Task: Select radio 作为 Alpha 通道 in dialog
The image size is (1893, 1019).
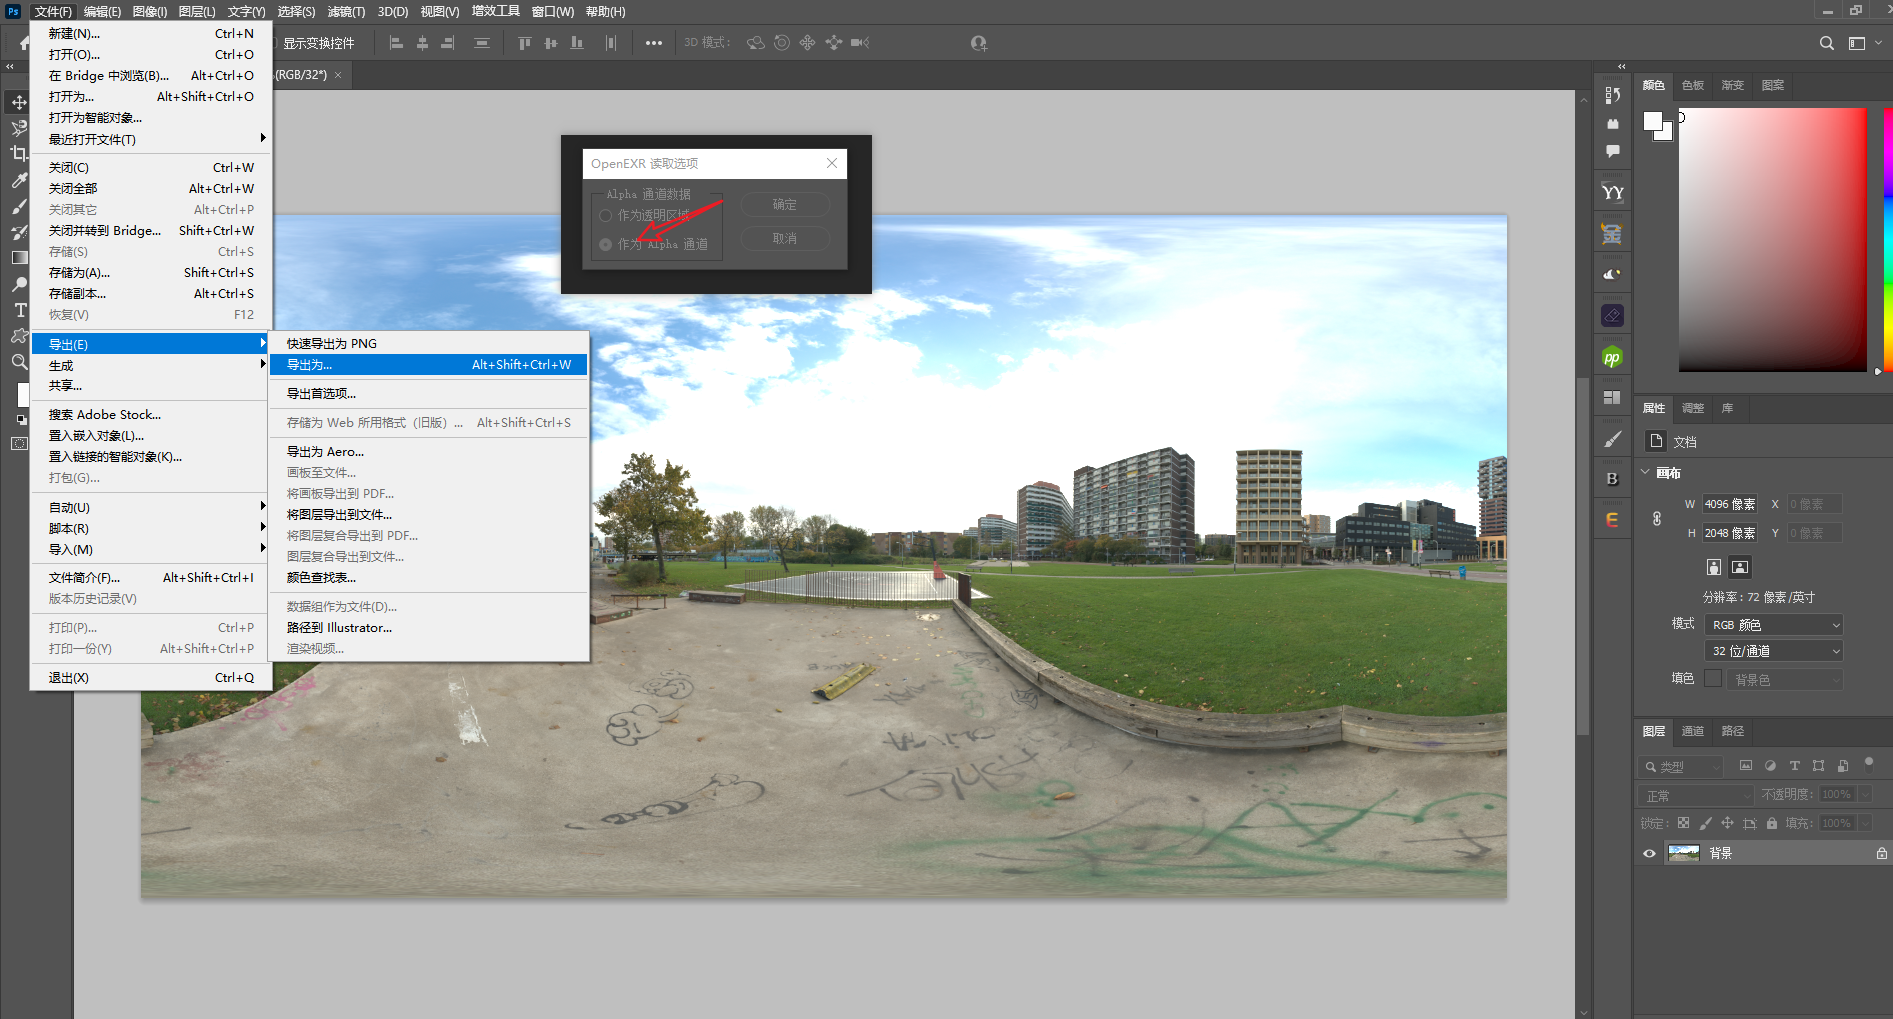Action: (605, 244)
